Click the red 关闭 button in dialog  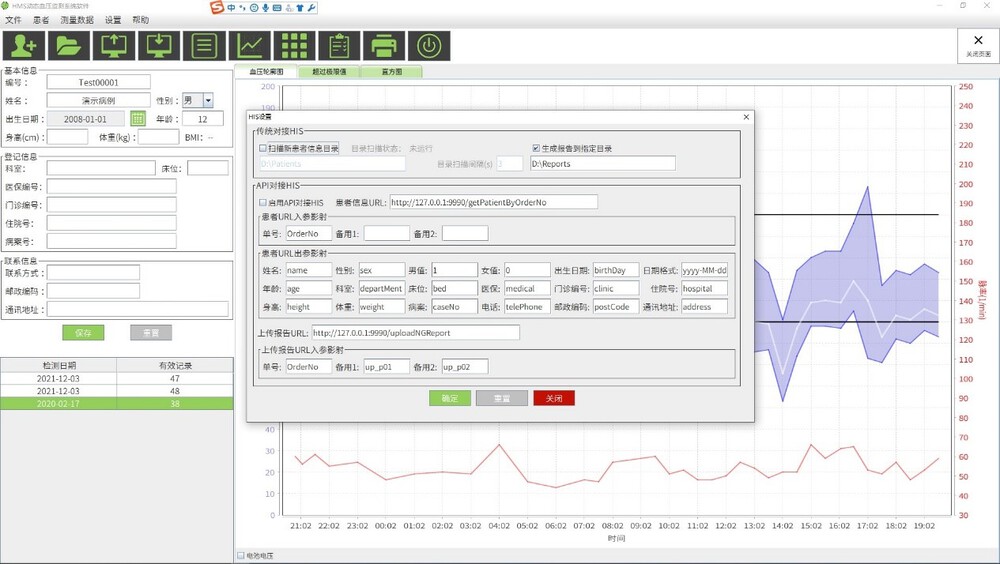[553, 398]
